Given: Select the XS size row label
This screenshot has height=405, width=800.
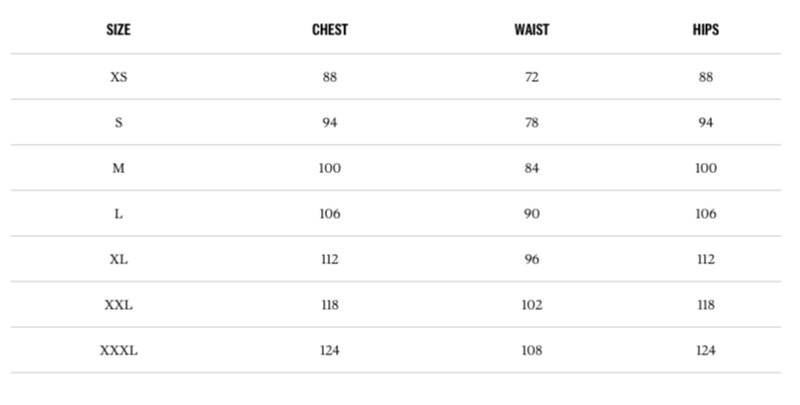Looking at the screenshot, I should [118, 77].
